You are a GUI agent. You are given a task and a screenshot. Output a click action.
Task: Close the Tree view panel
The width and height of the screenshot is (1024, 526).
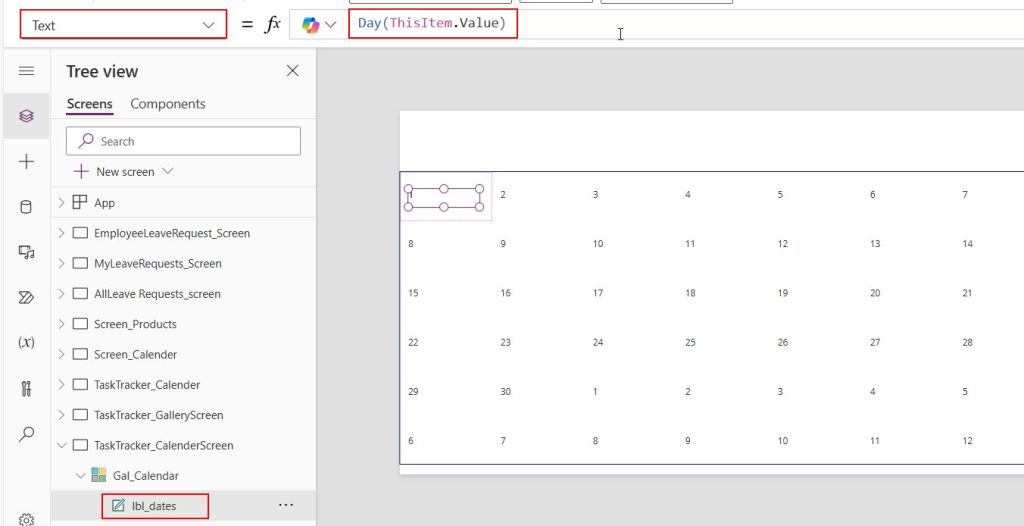pyautogui.click(x=293, y=71)
